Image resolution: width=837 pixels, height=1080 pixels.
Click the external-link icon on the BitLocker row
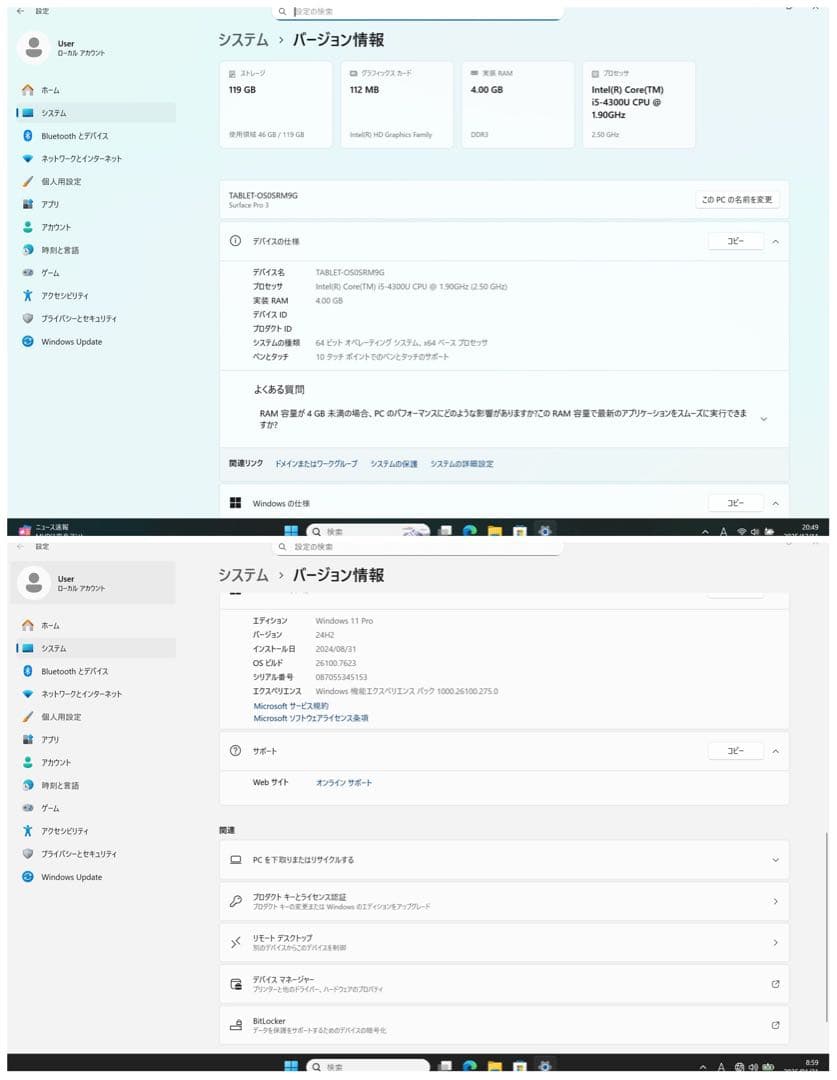[x=775, y=1025]
